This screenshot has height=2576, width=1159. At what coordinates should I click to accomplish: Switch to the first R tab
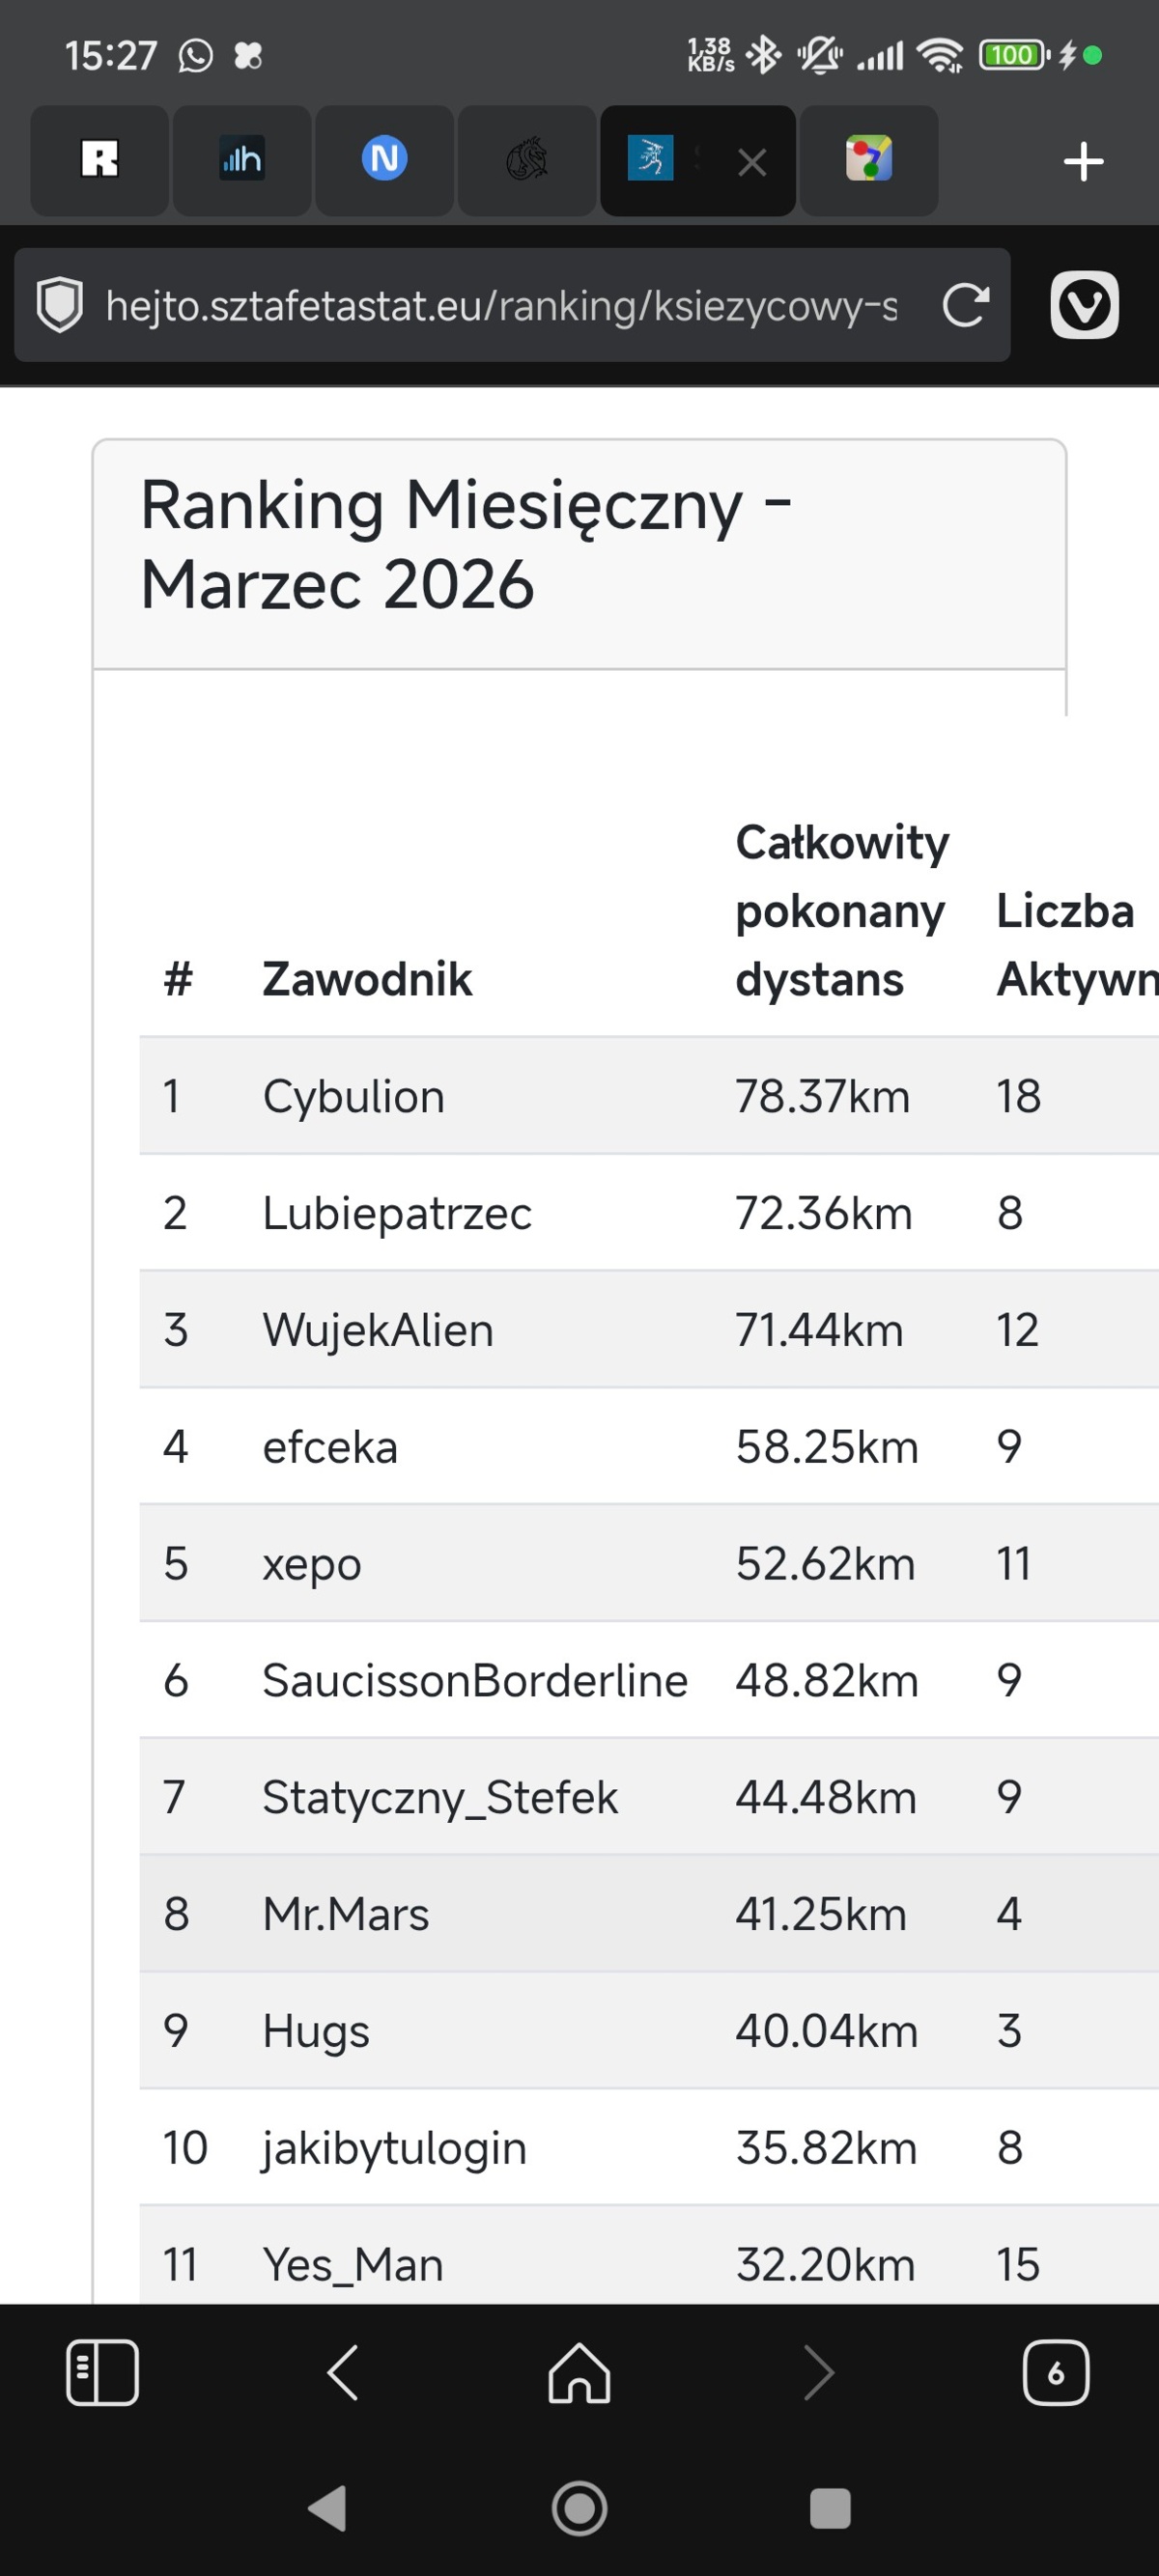(100, 160)
